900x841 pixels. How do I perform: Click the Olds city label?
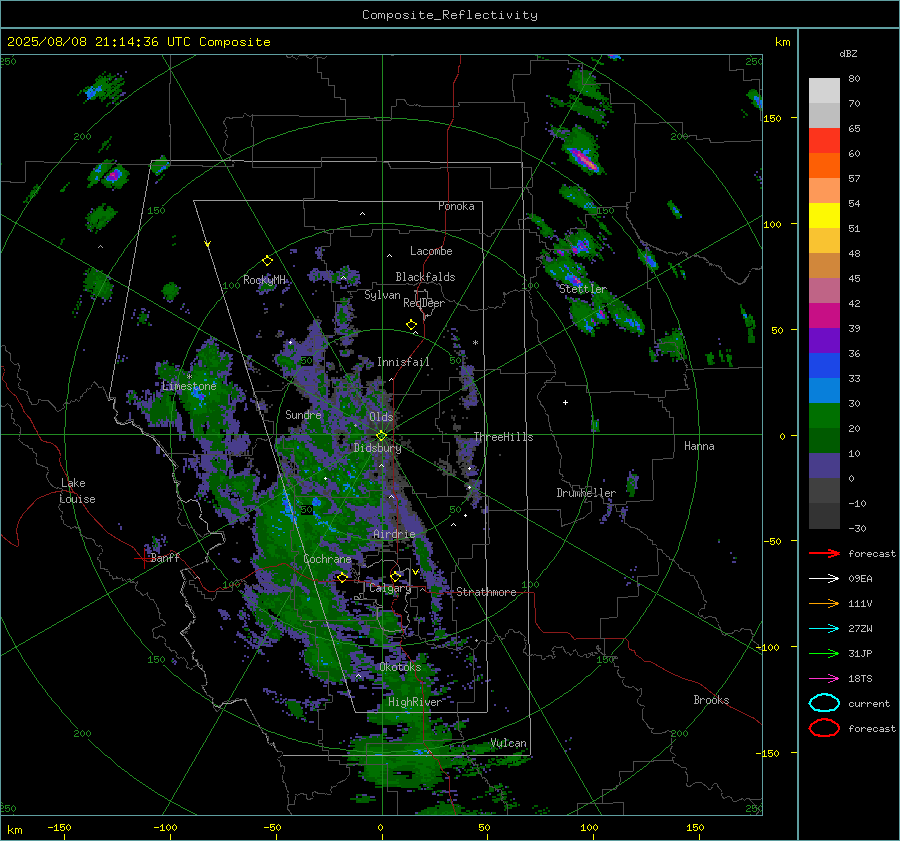tap(381, 417)
